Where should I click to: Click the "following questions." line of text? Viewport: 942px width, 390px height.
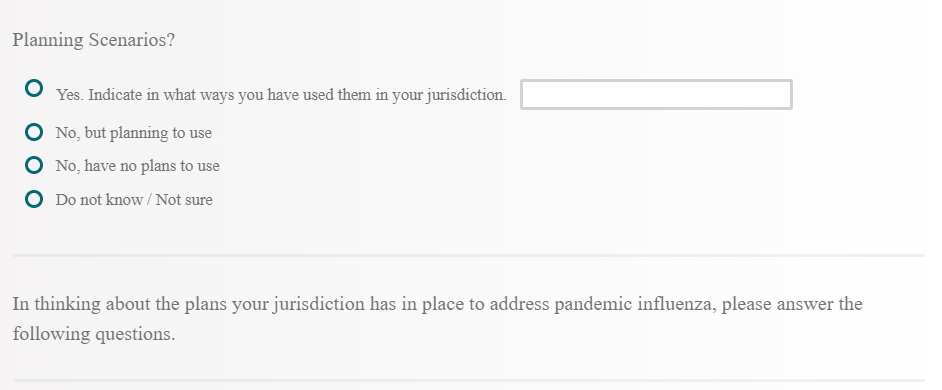point(94,334)
